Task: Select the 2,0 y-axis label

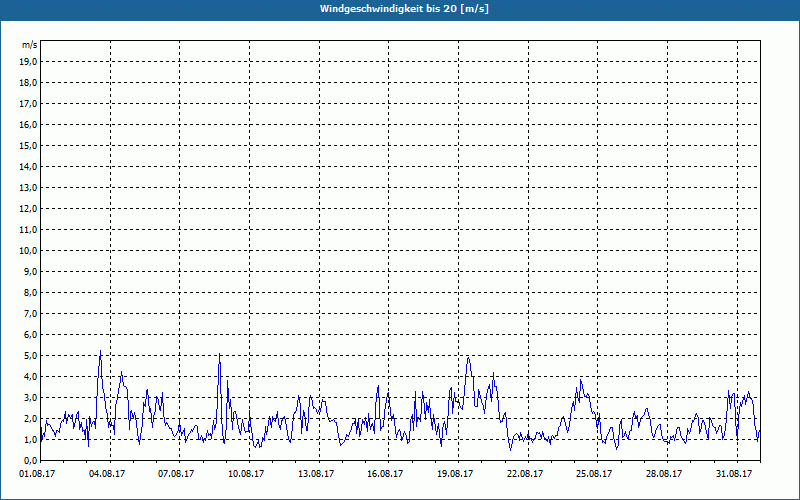Action: (x=30, y=418)
